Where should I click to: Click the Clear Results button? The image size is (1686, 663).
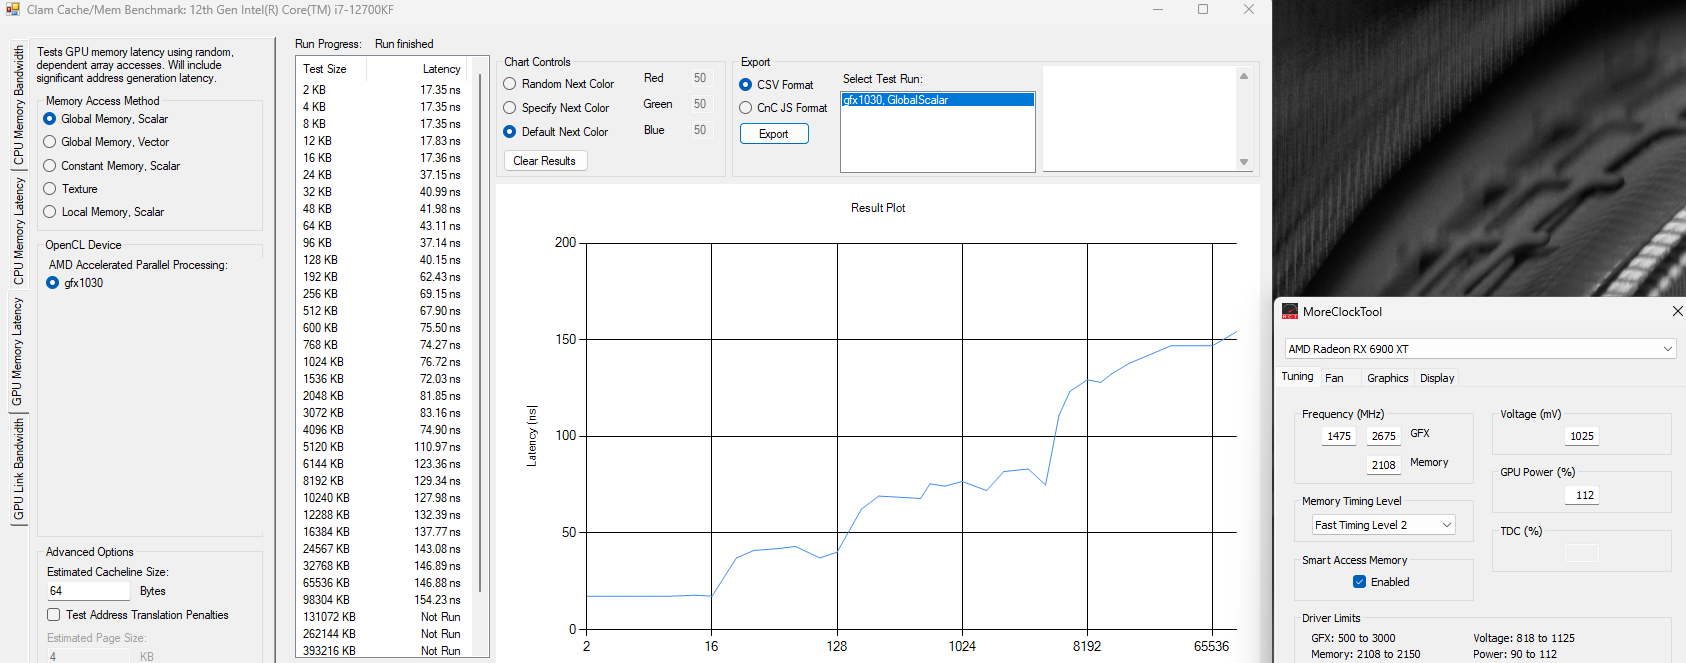tap(545, 161)
